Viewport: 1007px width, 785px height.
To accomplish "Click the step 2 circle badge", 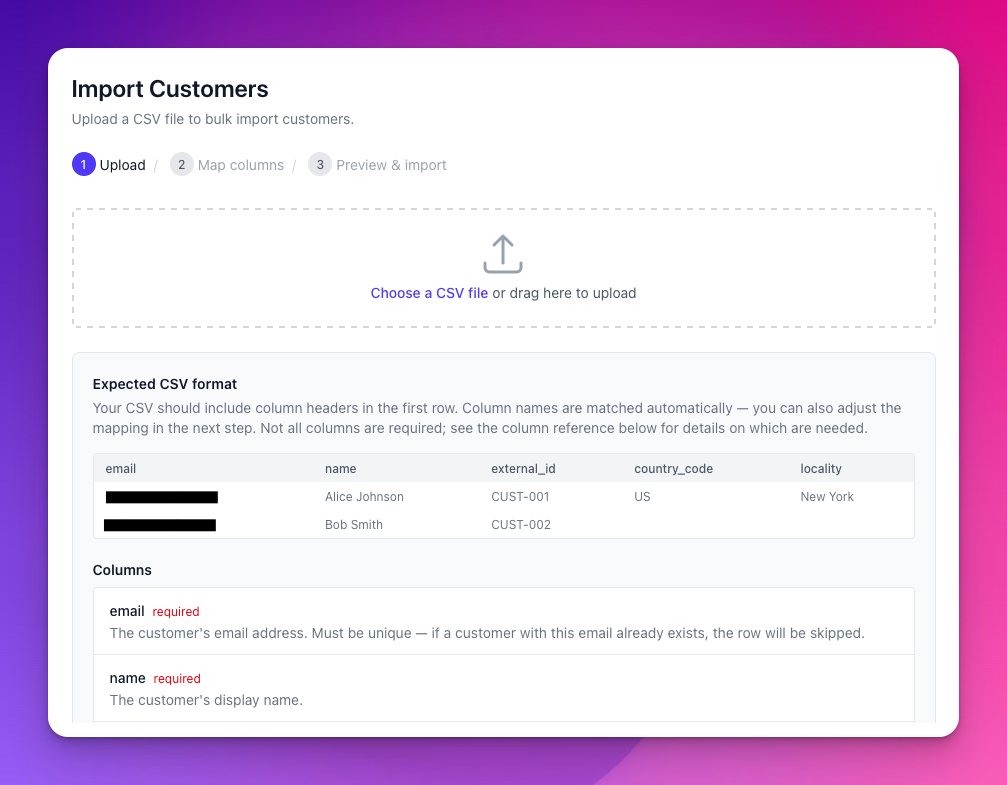I will [x=182, y=164].
